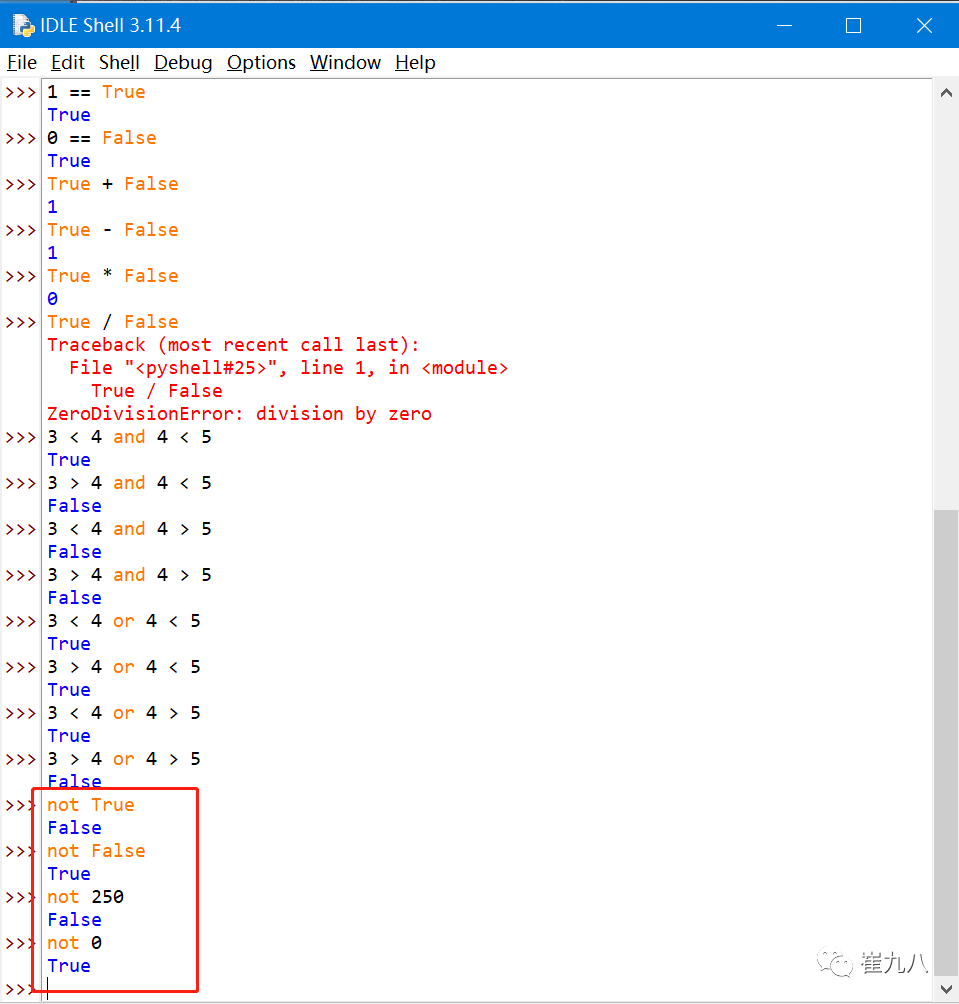Viewport: 959px width, 1004px height.
Task: Click the scrollbar down arrow
Action: pyautogui.click(x=946, y=989)
